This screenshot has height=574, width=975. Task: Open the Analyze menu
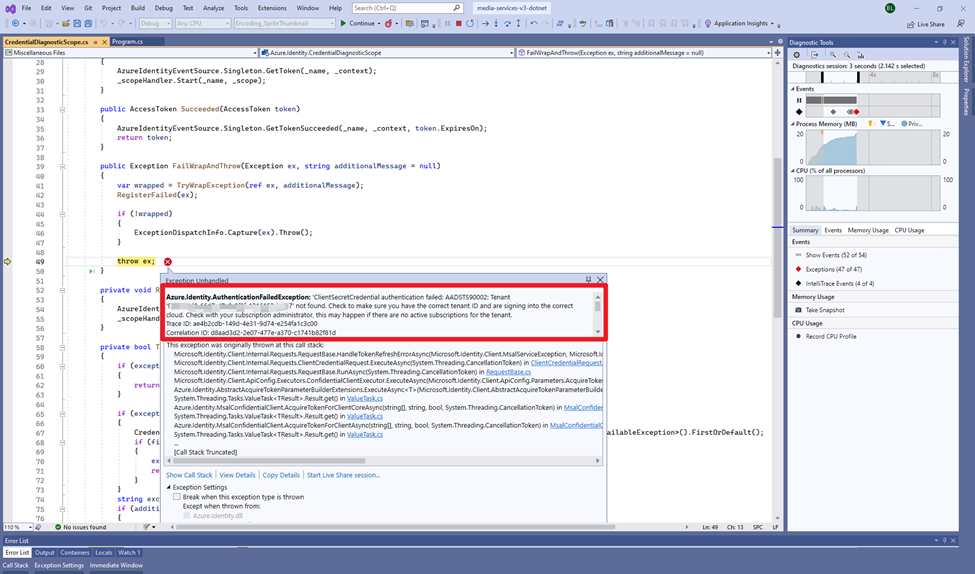coord(213,8)
